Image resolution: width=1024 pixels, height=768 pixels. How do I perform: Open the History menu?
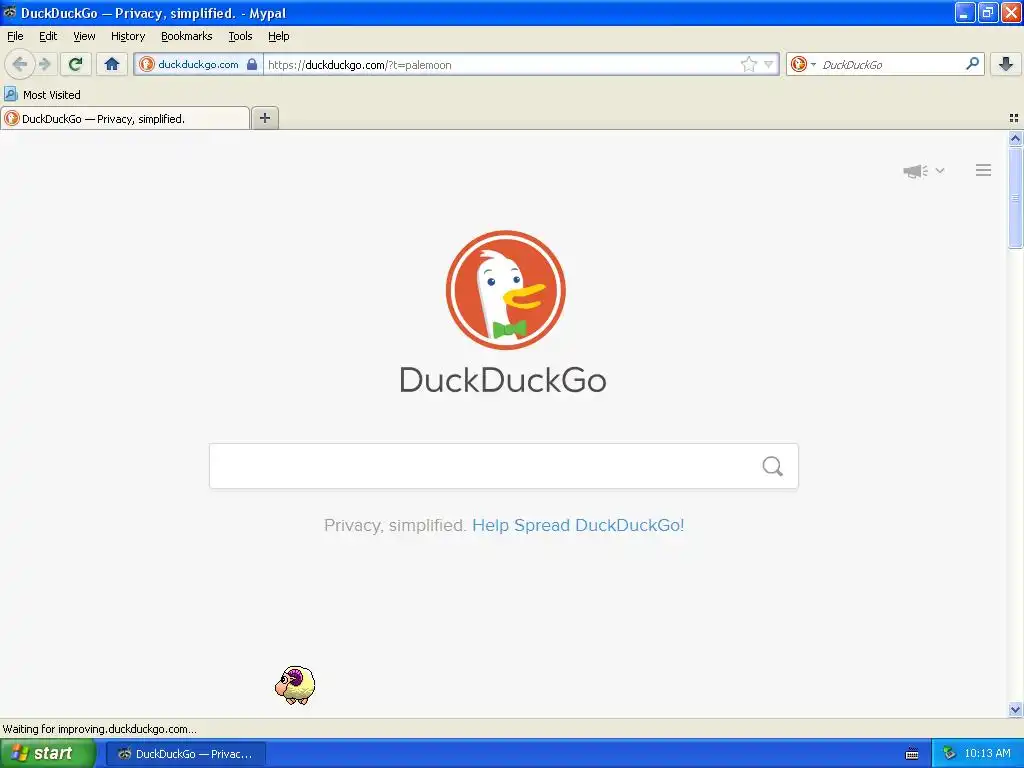tap(127, 36)
